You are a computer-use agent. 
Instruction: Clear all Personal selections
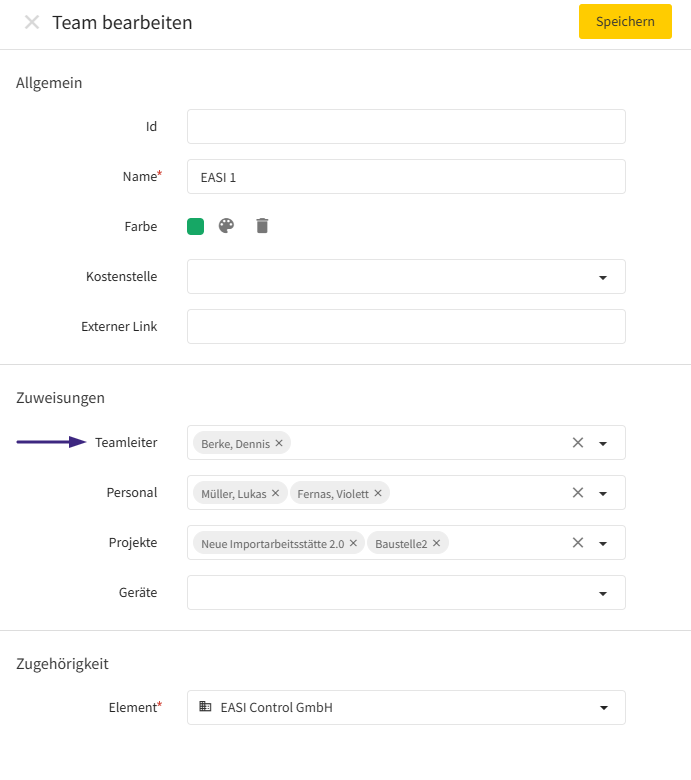coord(578,493)
